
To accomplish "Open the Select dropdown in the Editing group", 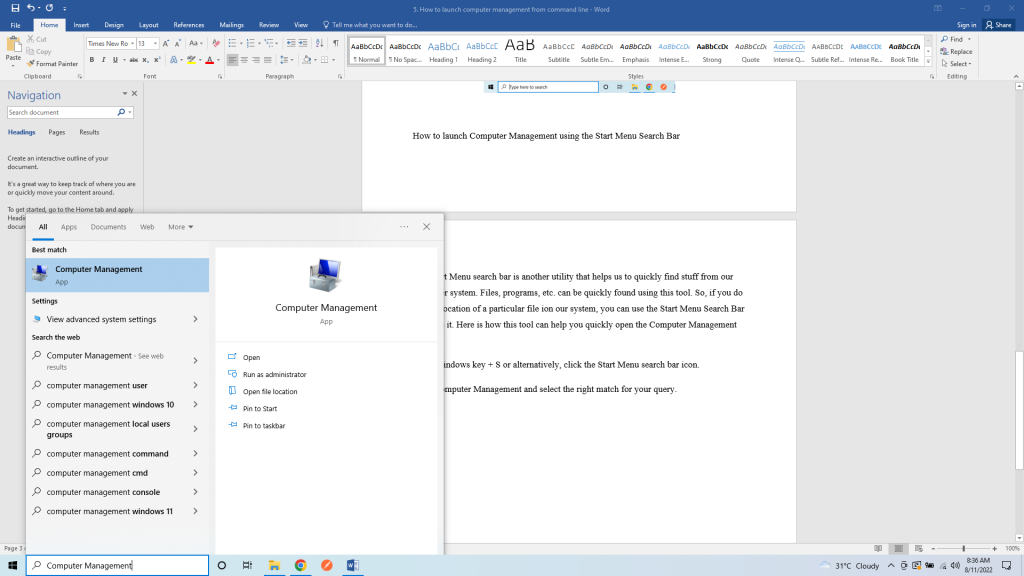I will [958, 63].
